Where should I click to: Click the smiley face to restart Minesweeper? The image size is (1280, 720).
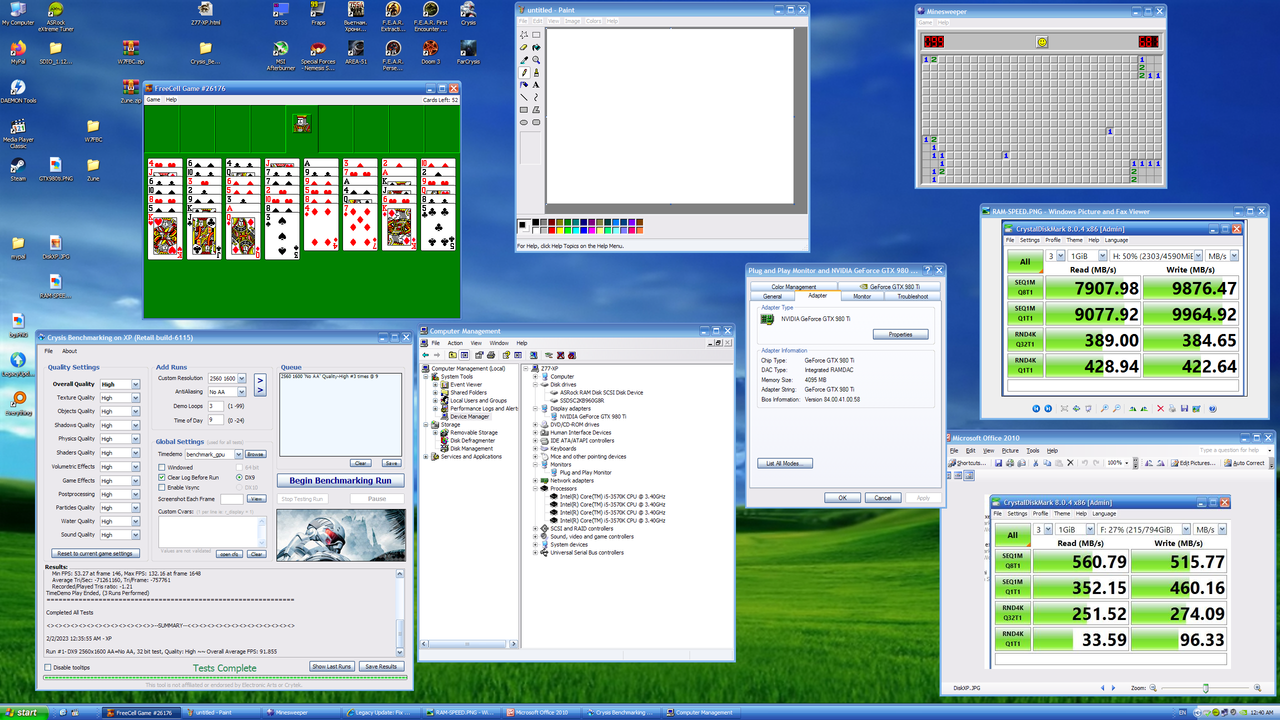[x=1040, y=42]
